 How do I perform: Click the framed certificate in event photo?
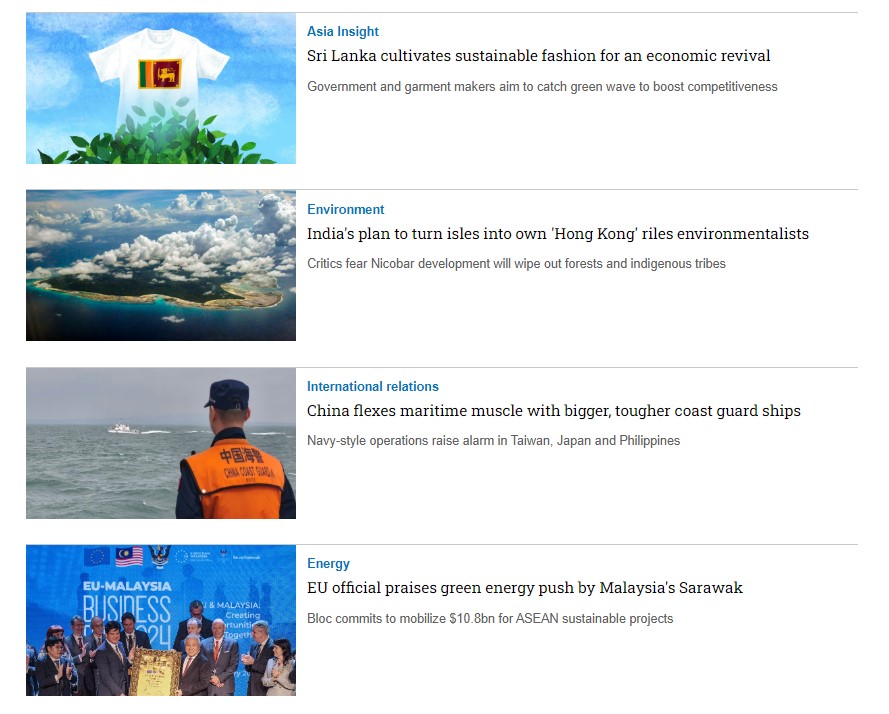click(155, 673)
